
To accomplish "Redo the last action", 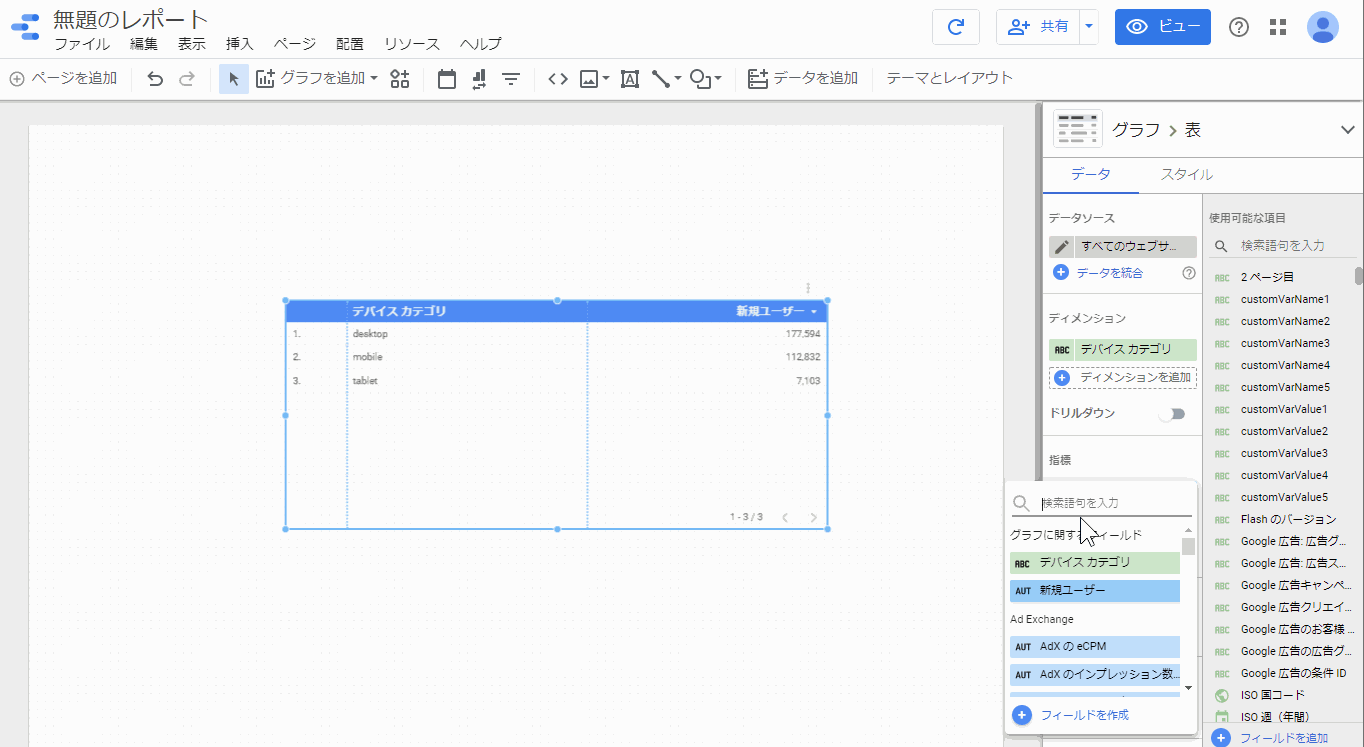I will click(x=187, y=78).
